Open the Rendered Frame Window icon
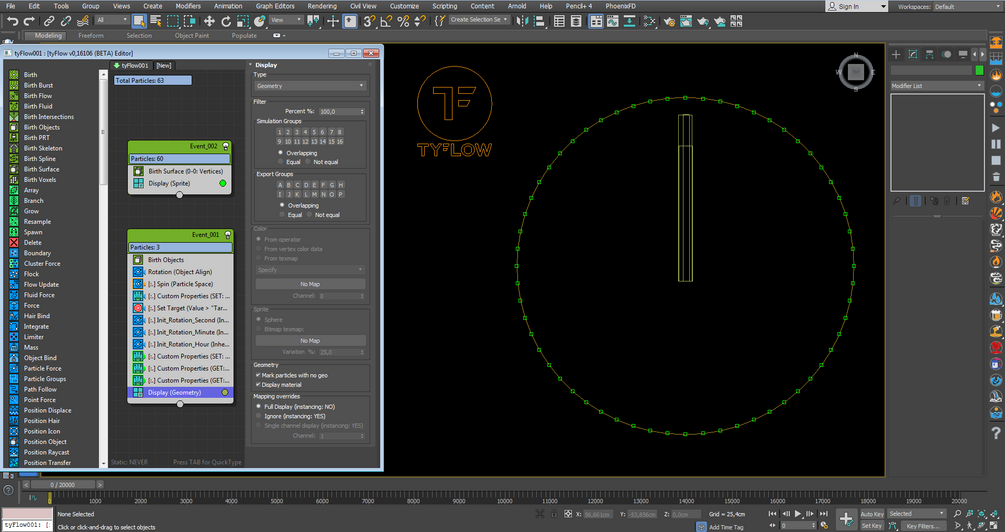This screenshot has width=1005, height=532. 686,21
